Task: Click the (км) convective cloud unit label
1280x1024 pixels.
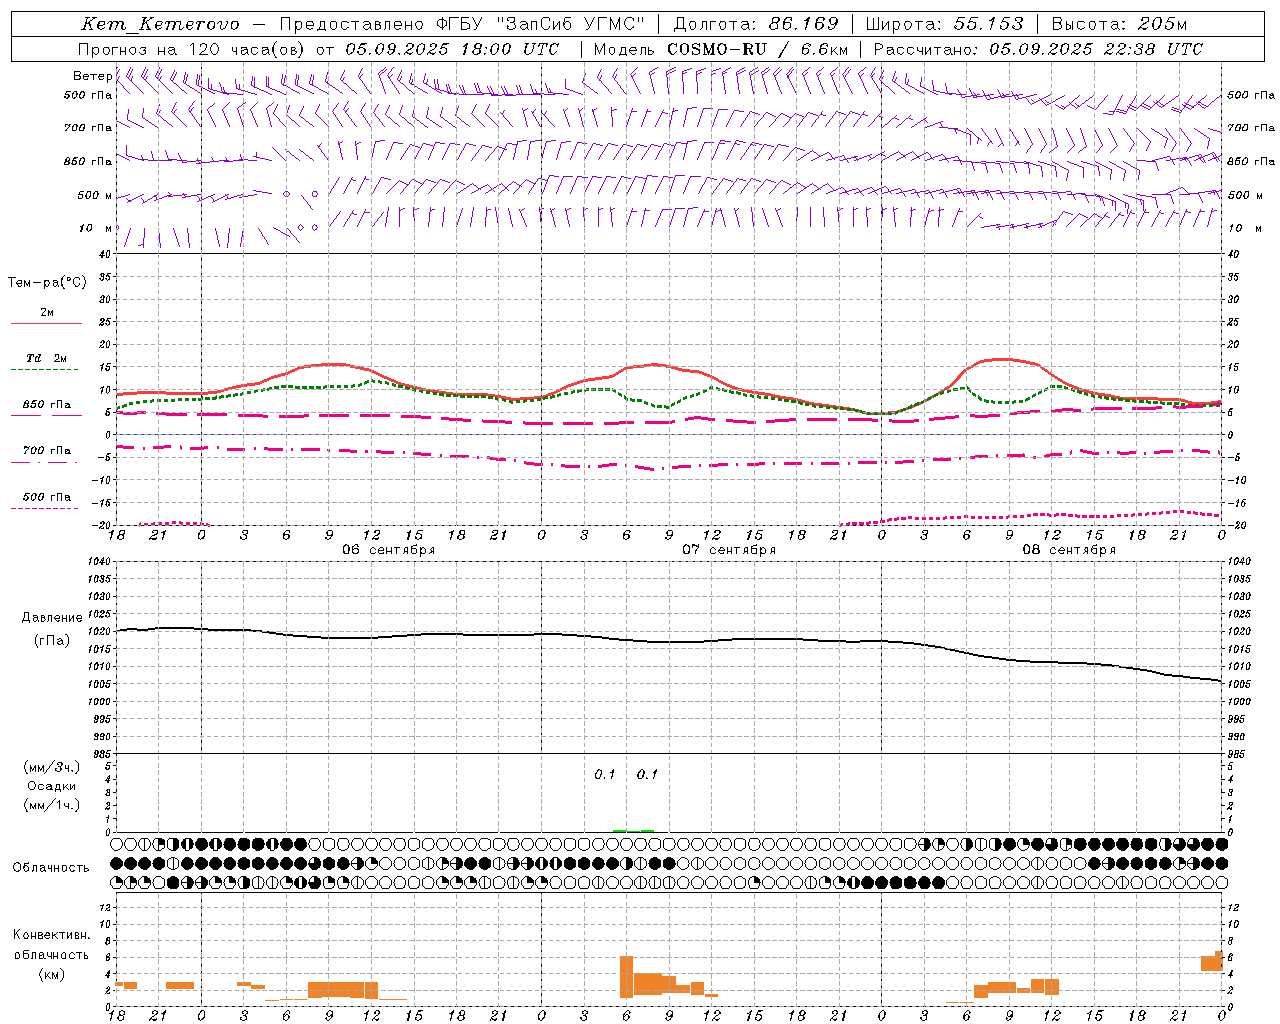Action: click(51, 974)
